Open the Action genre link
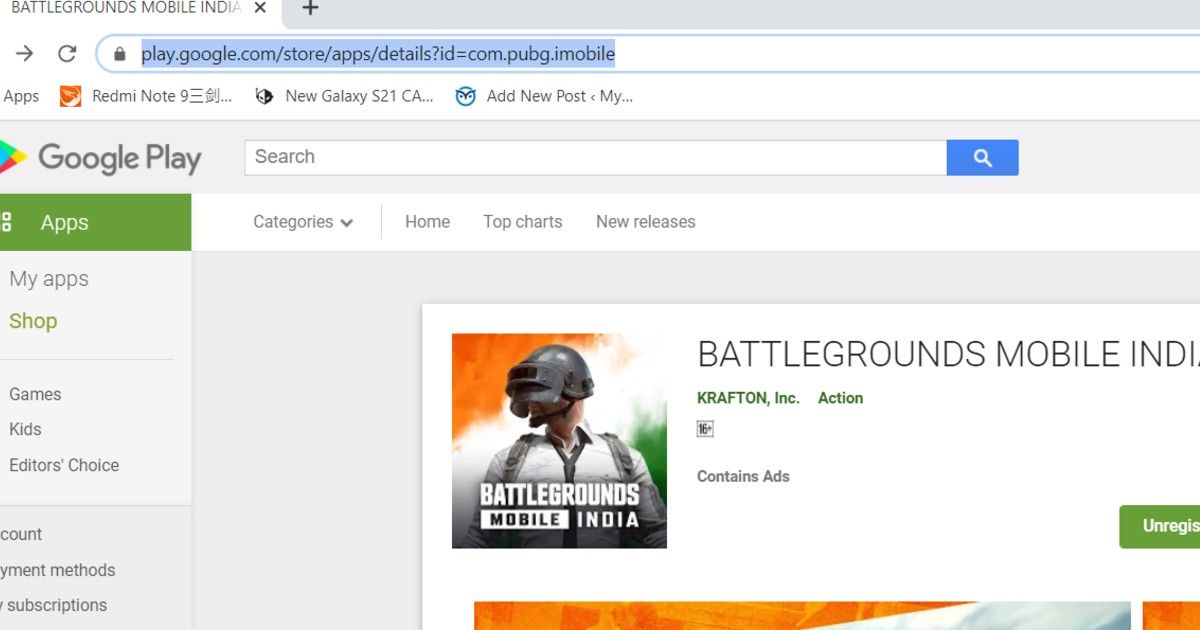 [840, 398]
